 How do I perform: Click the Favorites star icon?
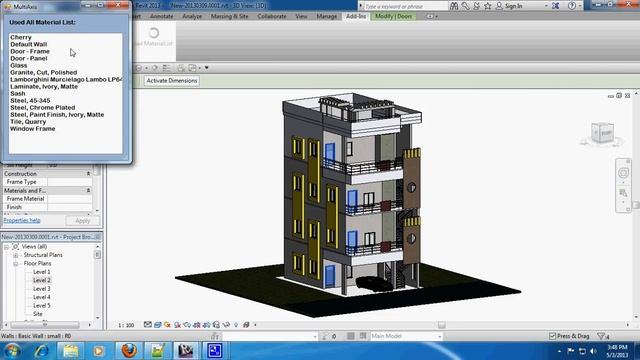487,6
